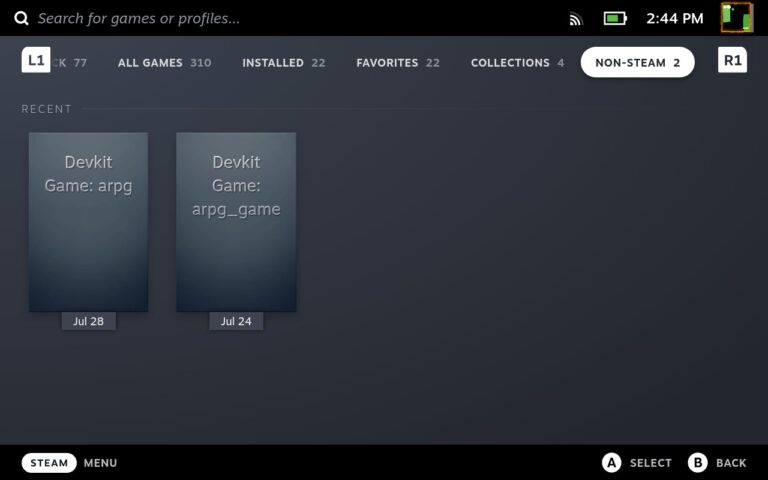This screenshot has height=480, width=768.
Task: Click the Jul 28 date badge
Action: click(x=88, y=321)
